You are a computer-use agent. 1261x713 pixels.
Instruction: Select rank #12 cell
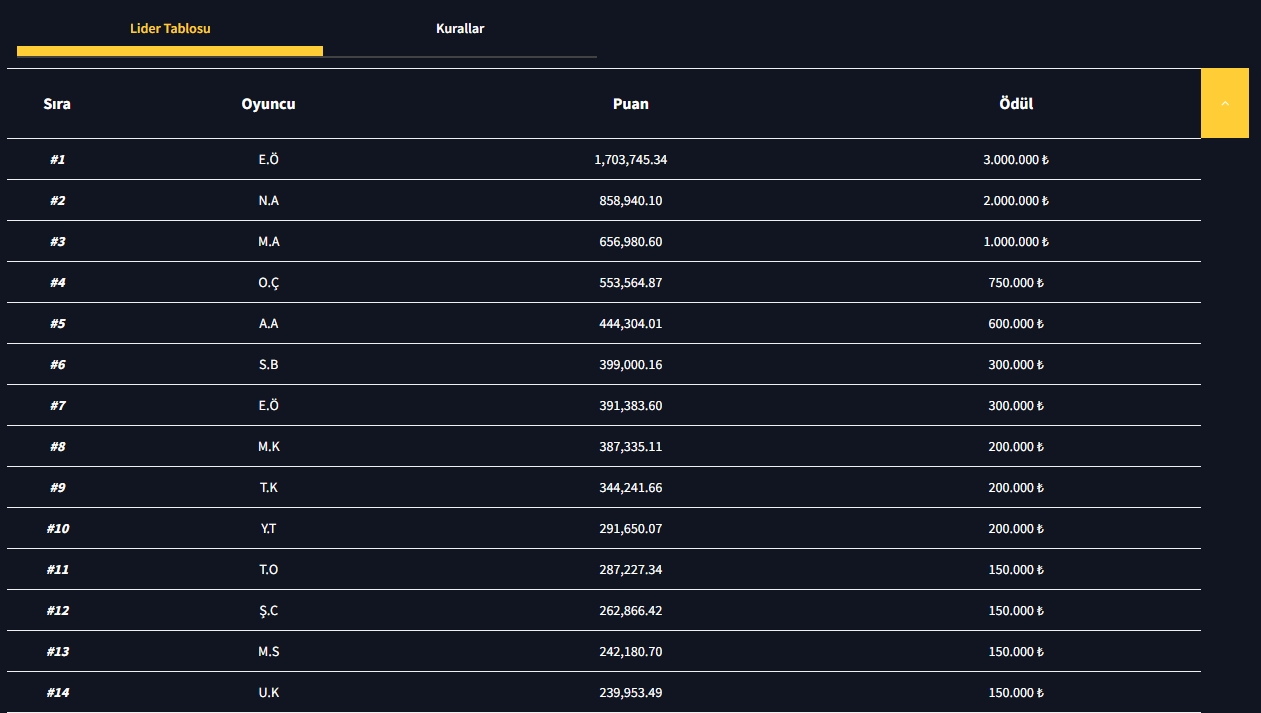pyautogui.click(x=57, y=610)
